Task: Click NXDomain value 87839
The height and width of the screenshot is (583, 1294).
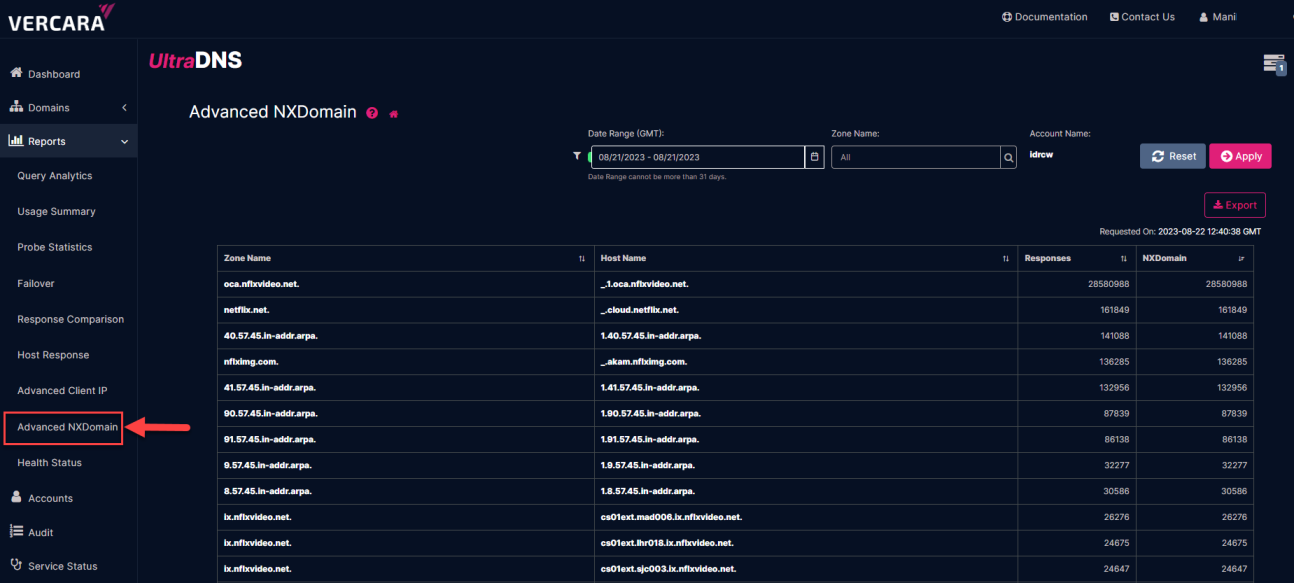Action: pyautogui.click(x=1233, y=414)
